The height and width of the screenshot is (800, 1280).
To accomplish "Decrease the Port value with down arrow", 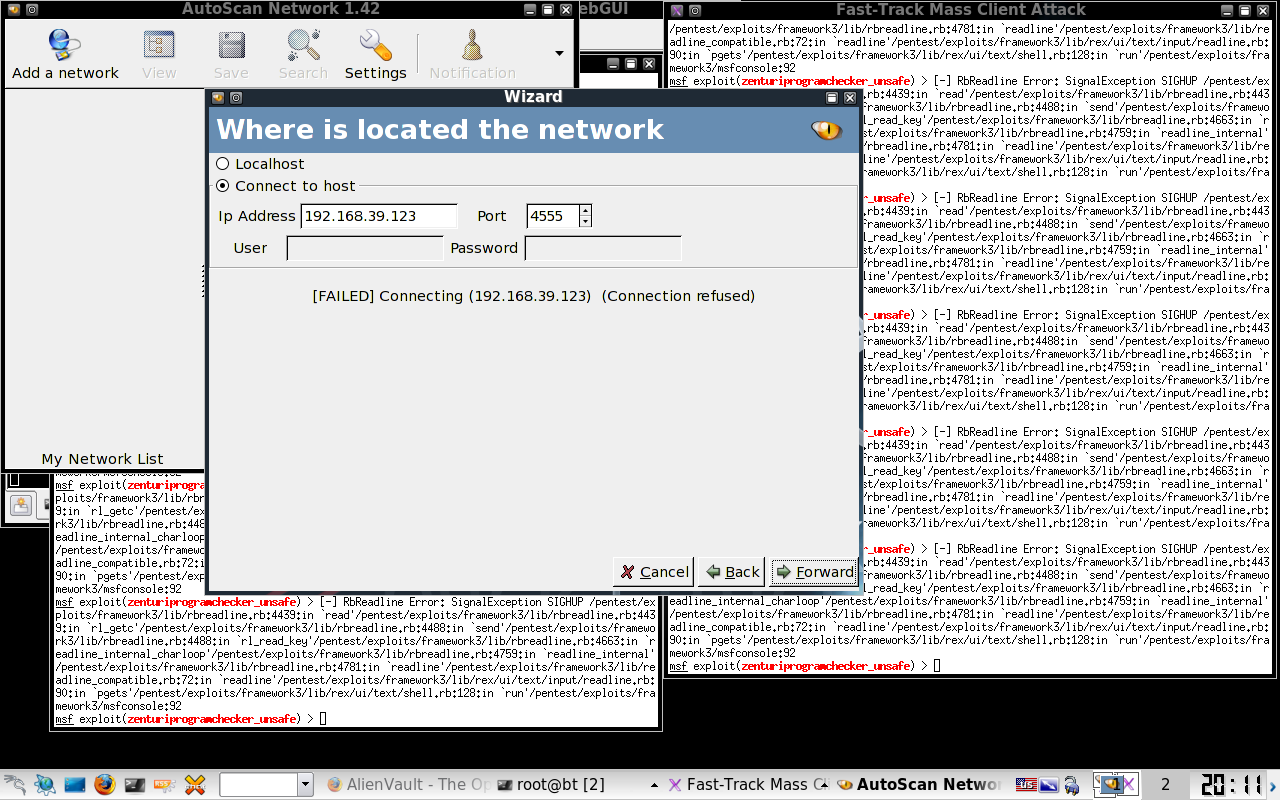I will pyautogui.click(x=586, y=222).
